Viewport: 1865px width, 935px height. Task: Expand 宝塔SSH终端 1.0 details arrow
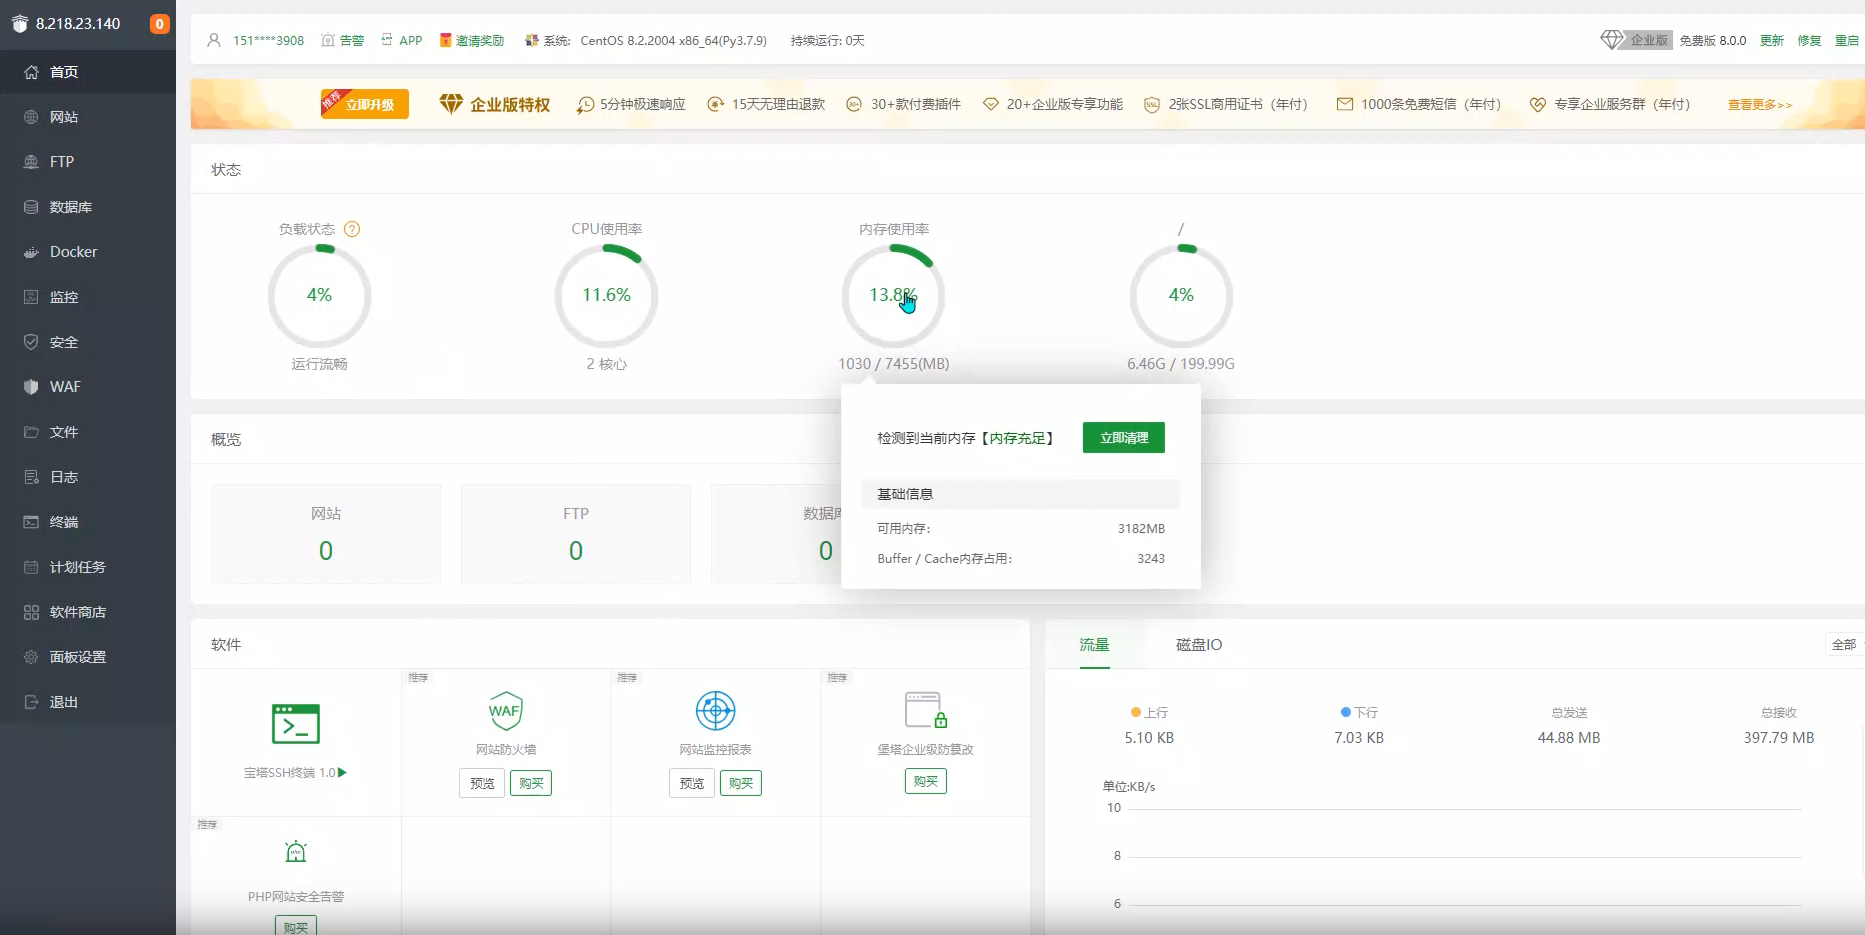tap(341, 772)
